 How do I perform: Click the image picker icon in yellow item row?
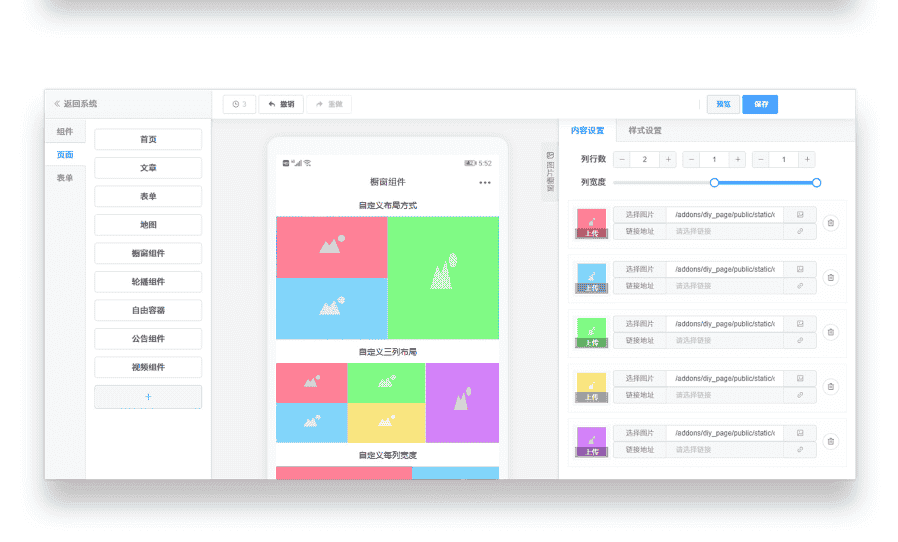(x=800, y=378)
